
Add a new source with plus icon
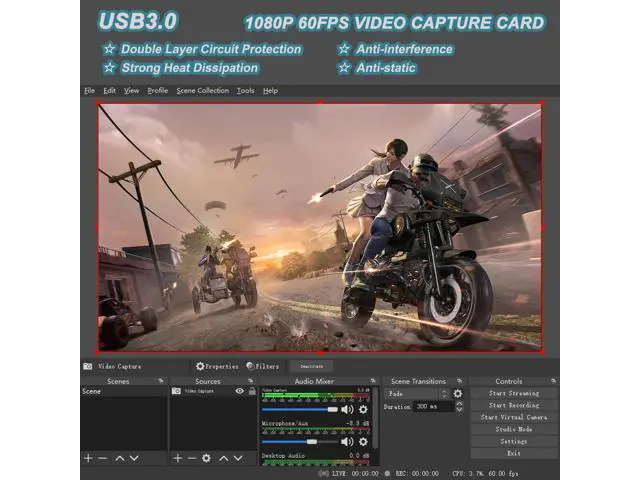coord(178,458)
